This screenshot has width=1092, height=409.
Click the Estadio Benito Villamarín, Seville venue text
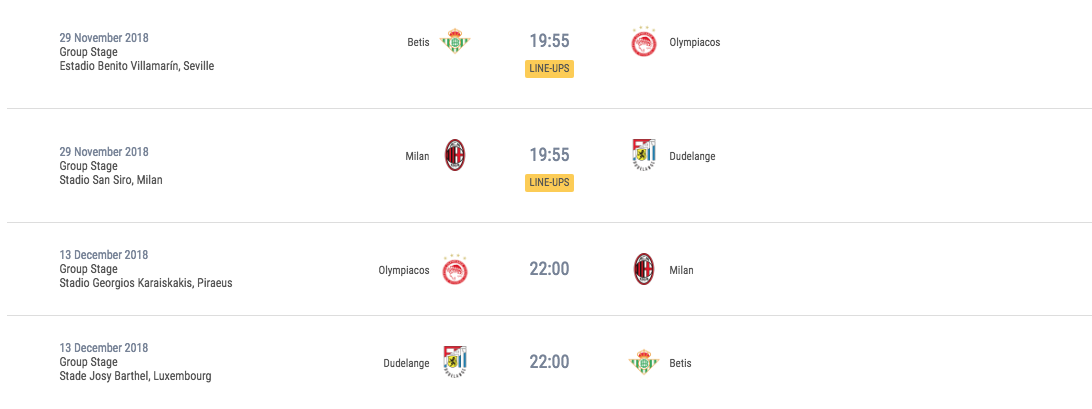[137, 66]
